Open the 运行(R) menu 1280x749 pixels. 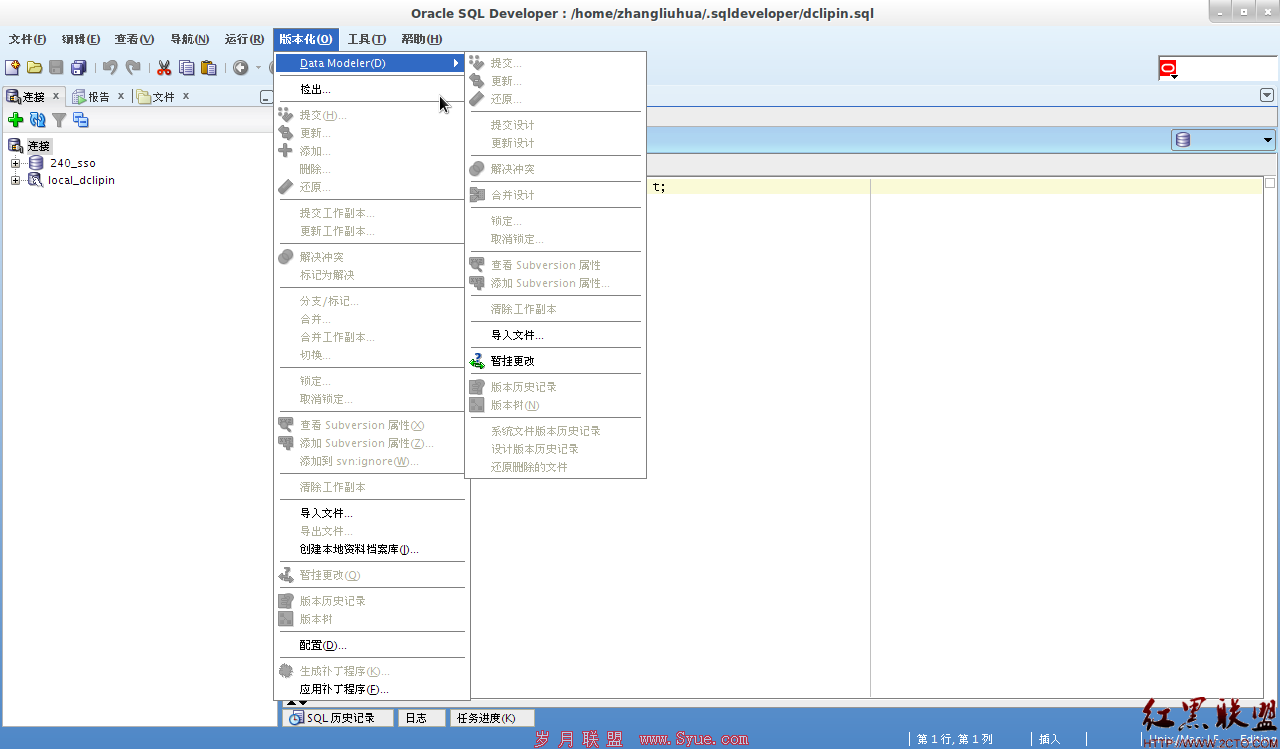244,39
